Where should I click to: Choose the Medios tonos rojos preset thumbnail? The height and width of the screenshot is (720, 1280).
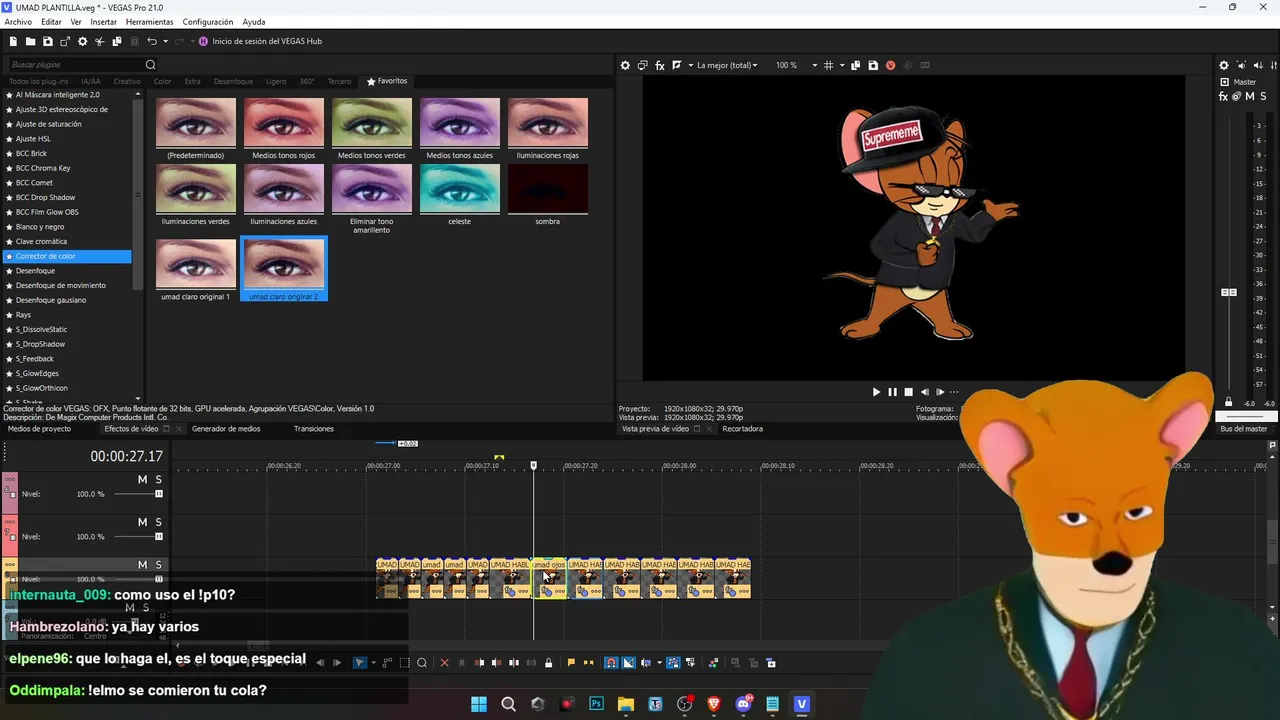click(x=284, y=123)
